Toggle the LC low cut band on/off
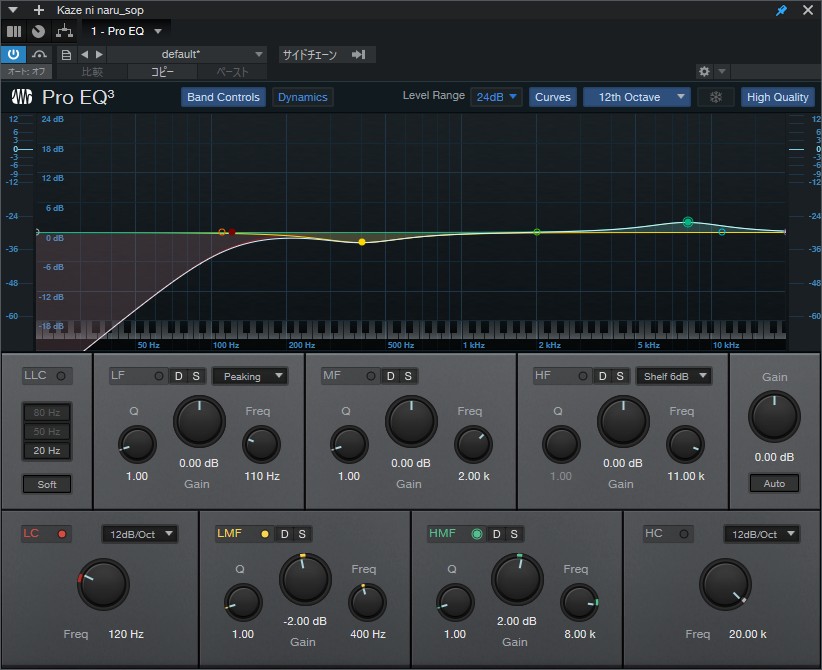The height and width of the screenshot is (670, 822). [62, 534]
